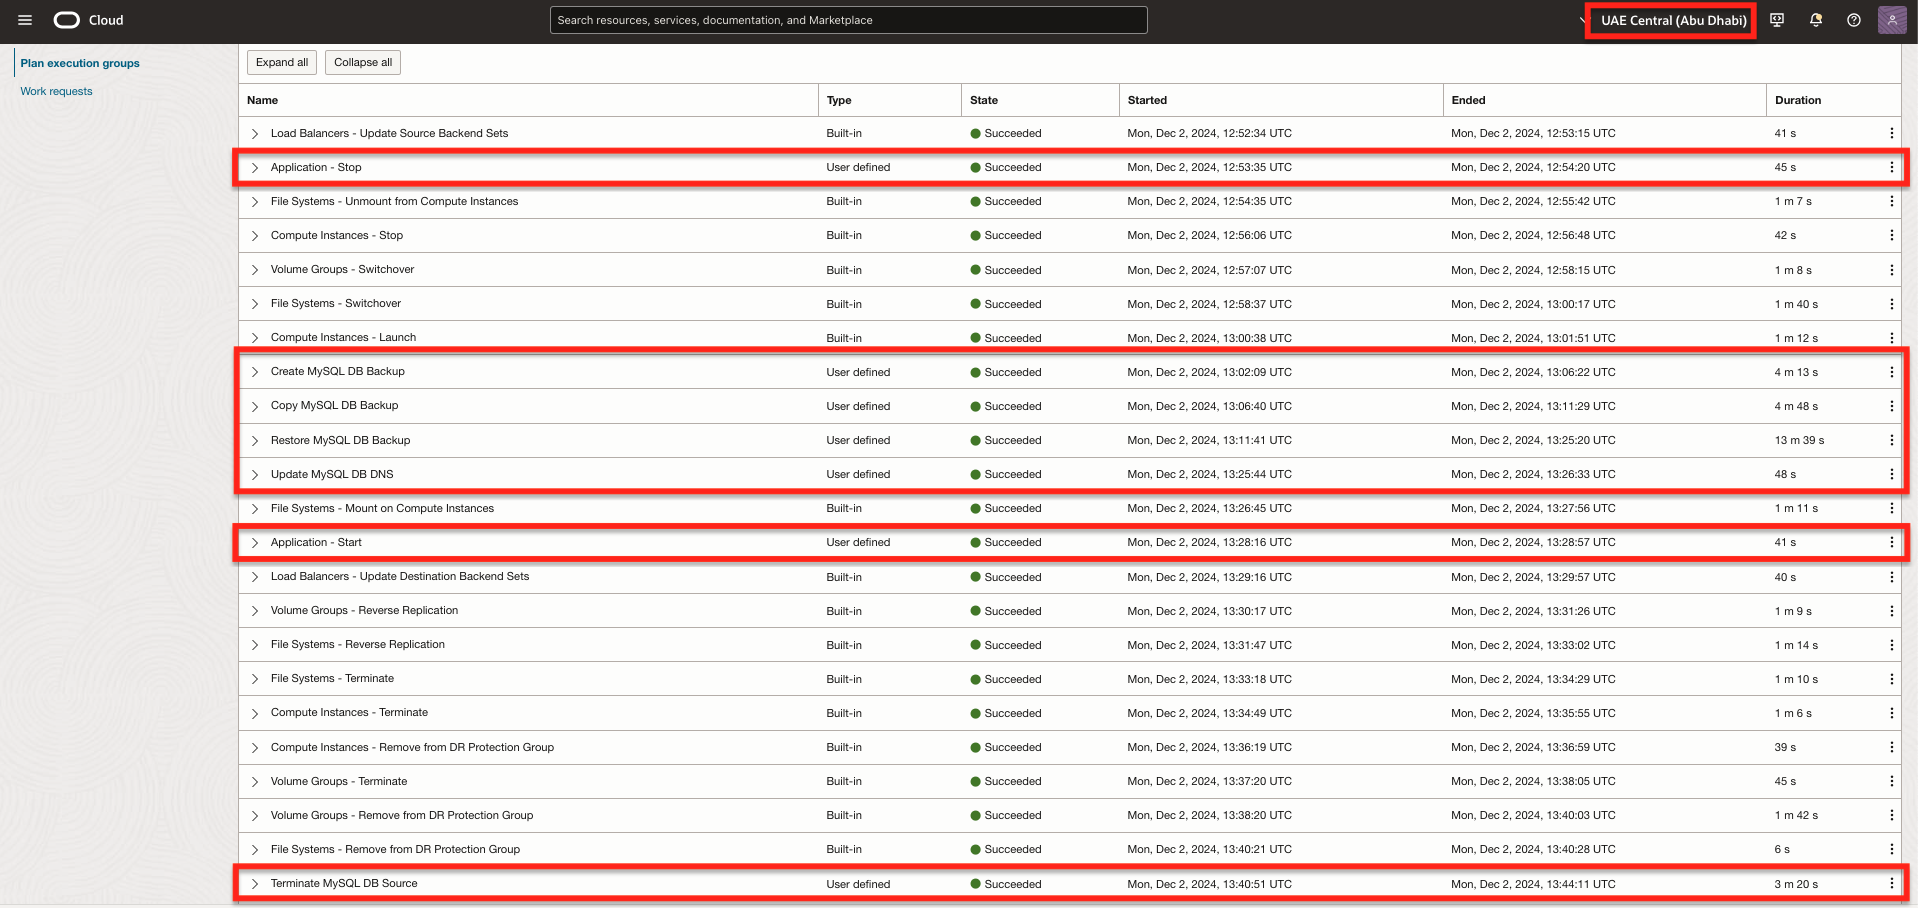
Task: Expand the Update MySQL DB DNS group
Action: coord(255,474)
